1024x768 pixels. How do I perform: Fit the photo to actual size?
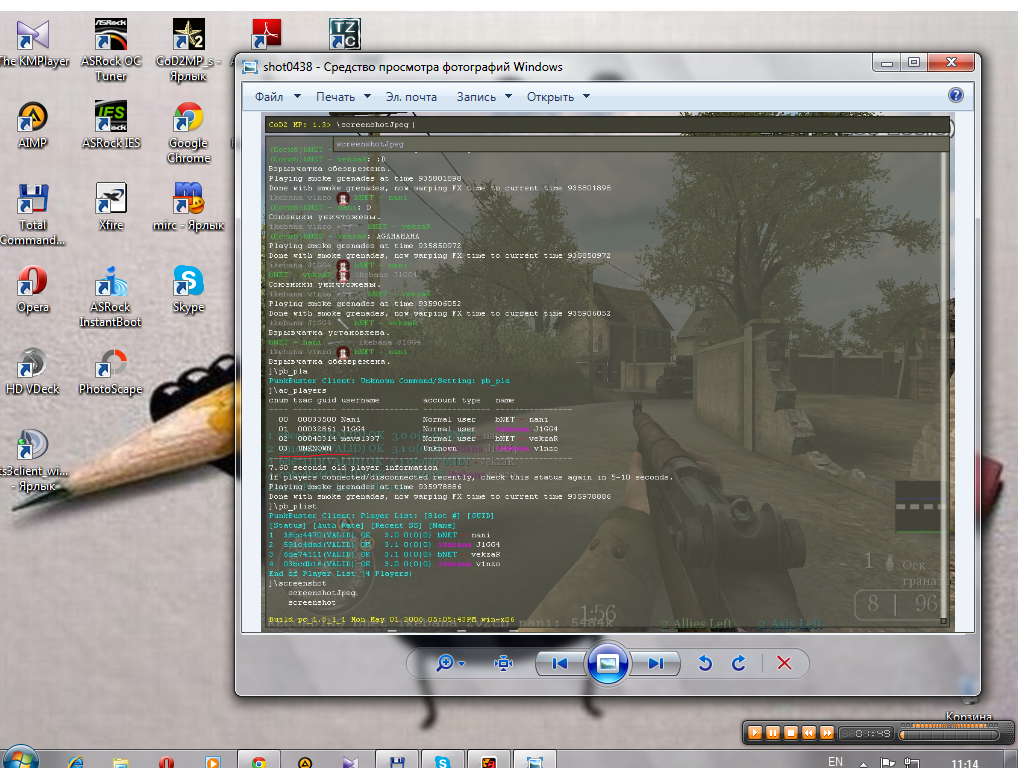(x=503, y=664)
